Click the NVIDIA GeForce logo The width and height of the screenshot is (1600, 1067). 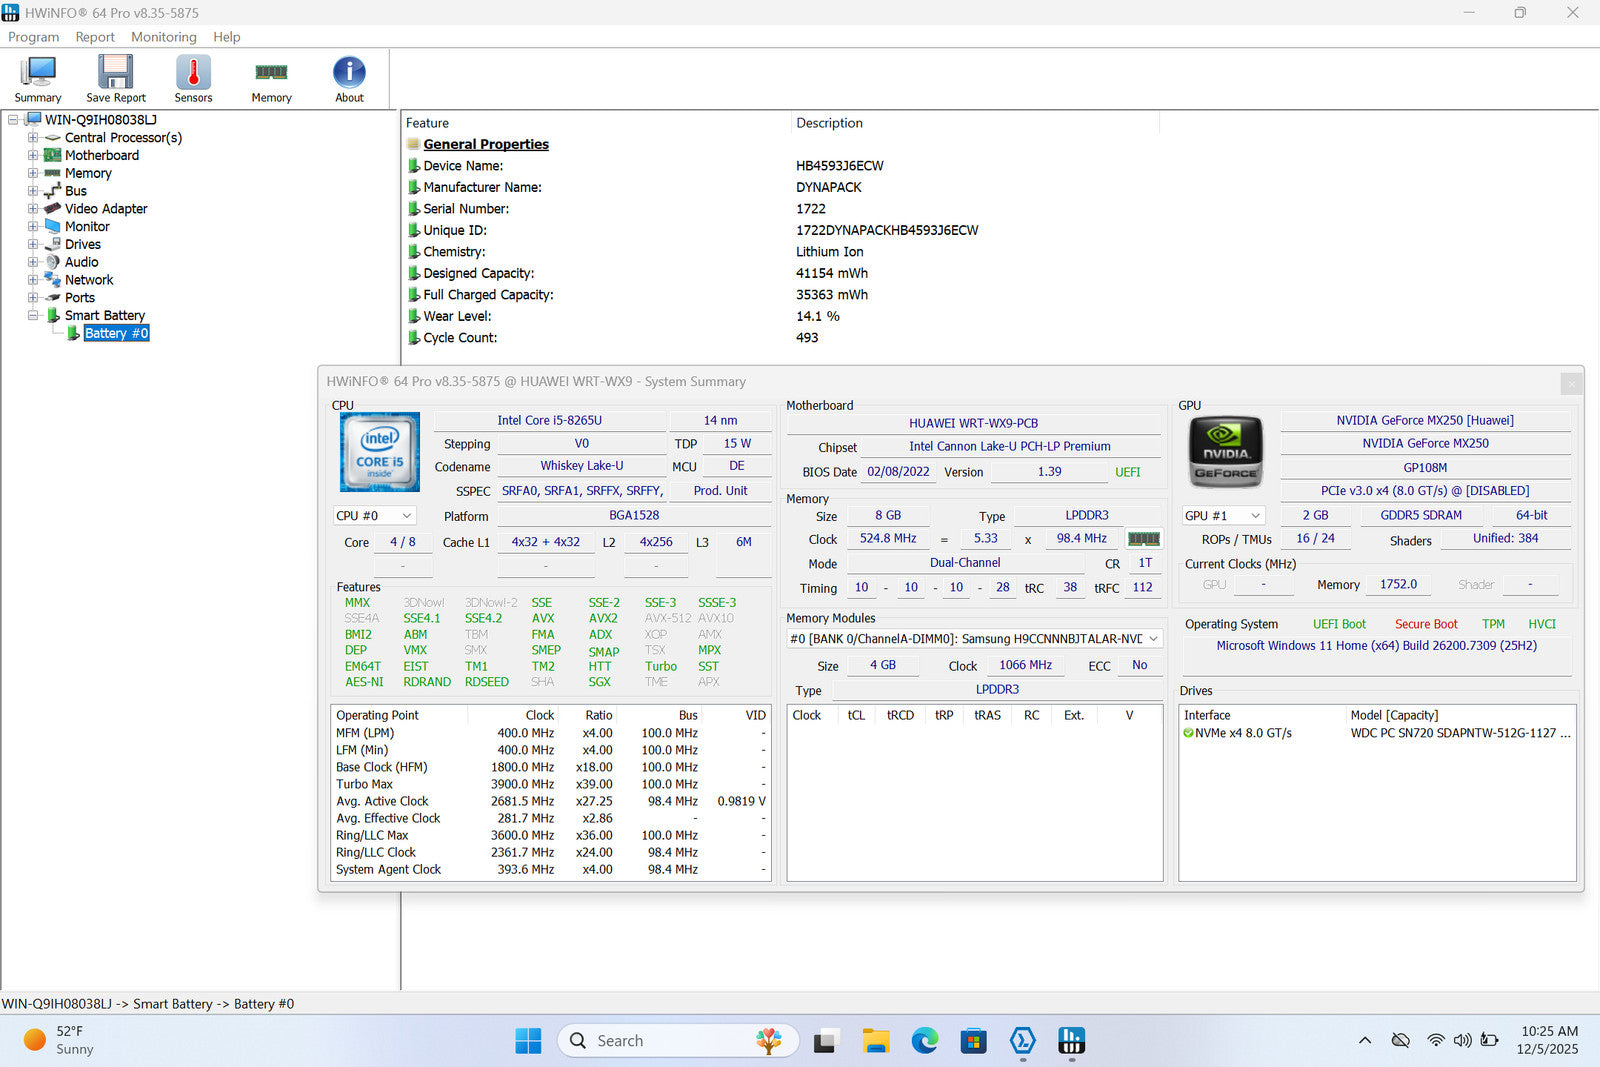(x=1225, y=452)
